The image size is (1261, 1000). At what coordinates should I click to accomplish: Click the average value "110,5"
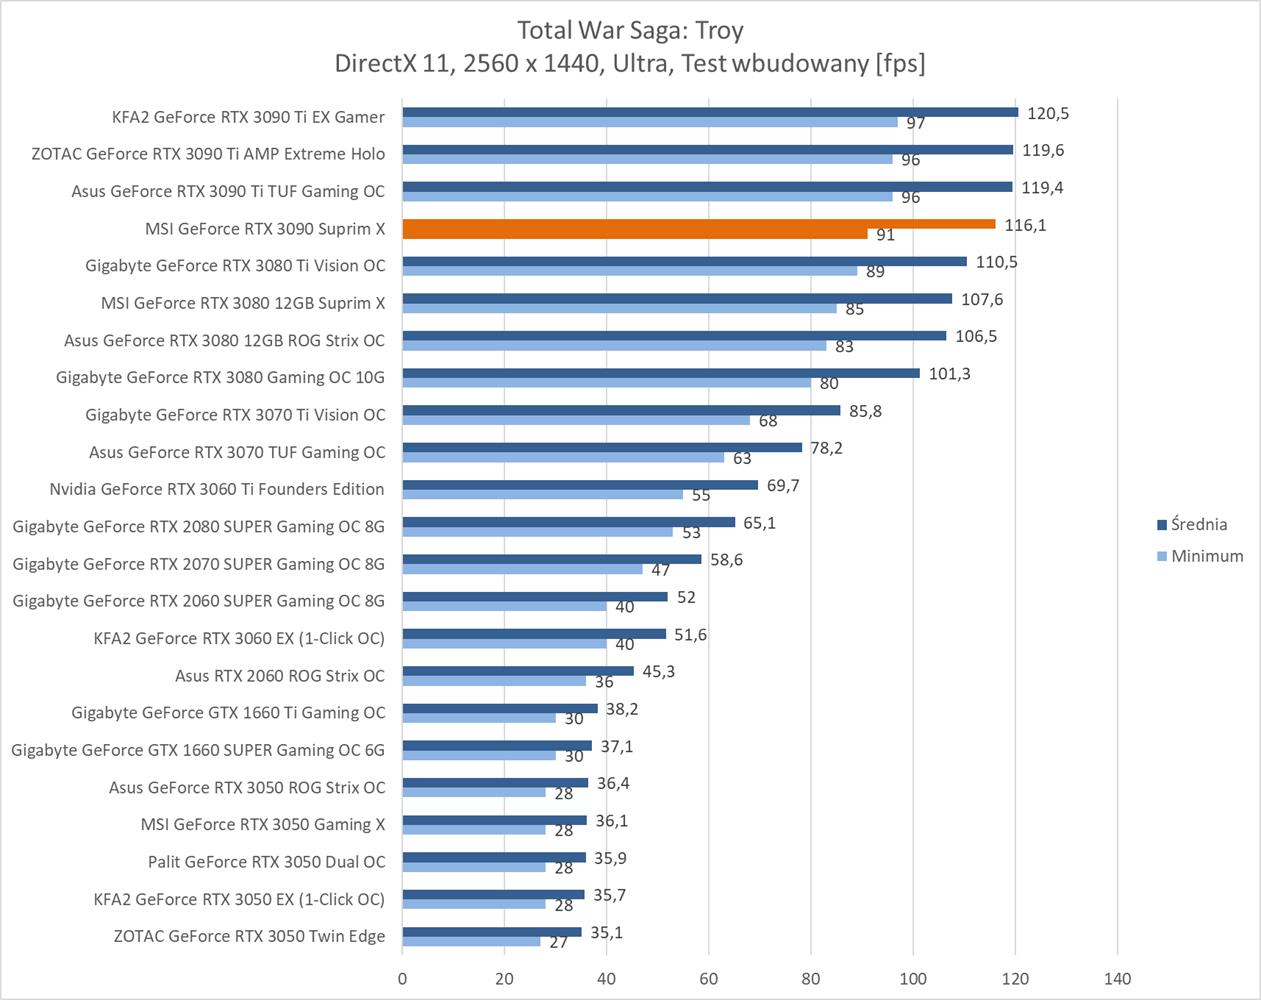[996, 262]
